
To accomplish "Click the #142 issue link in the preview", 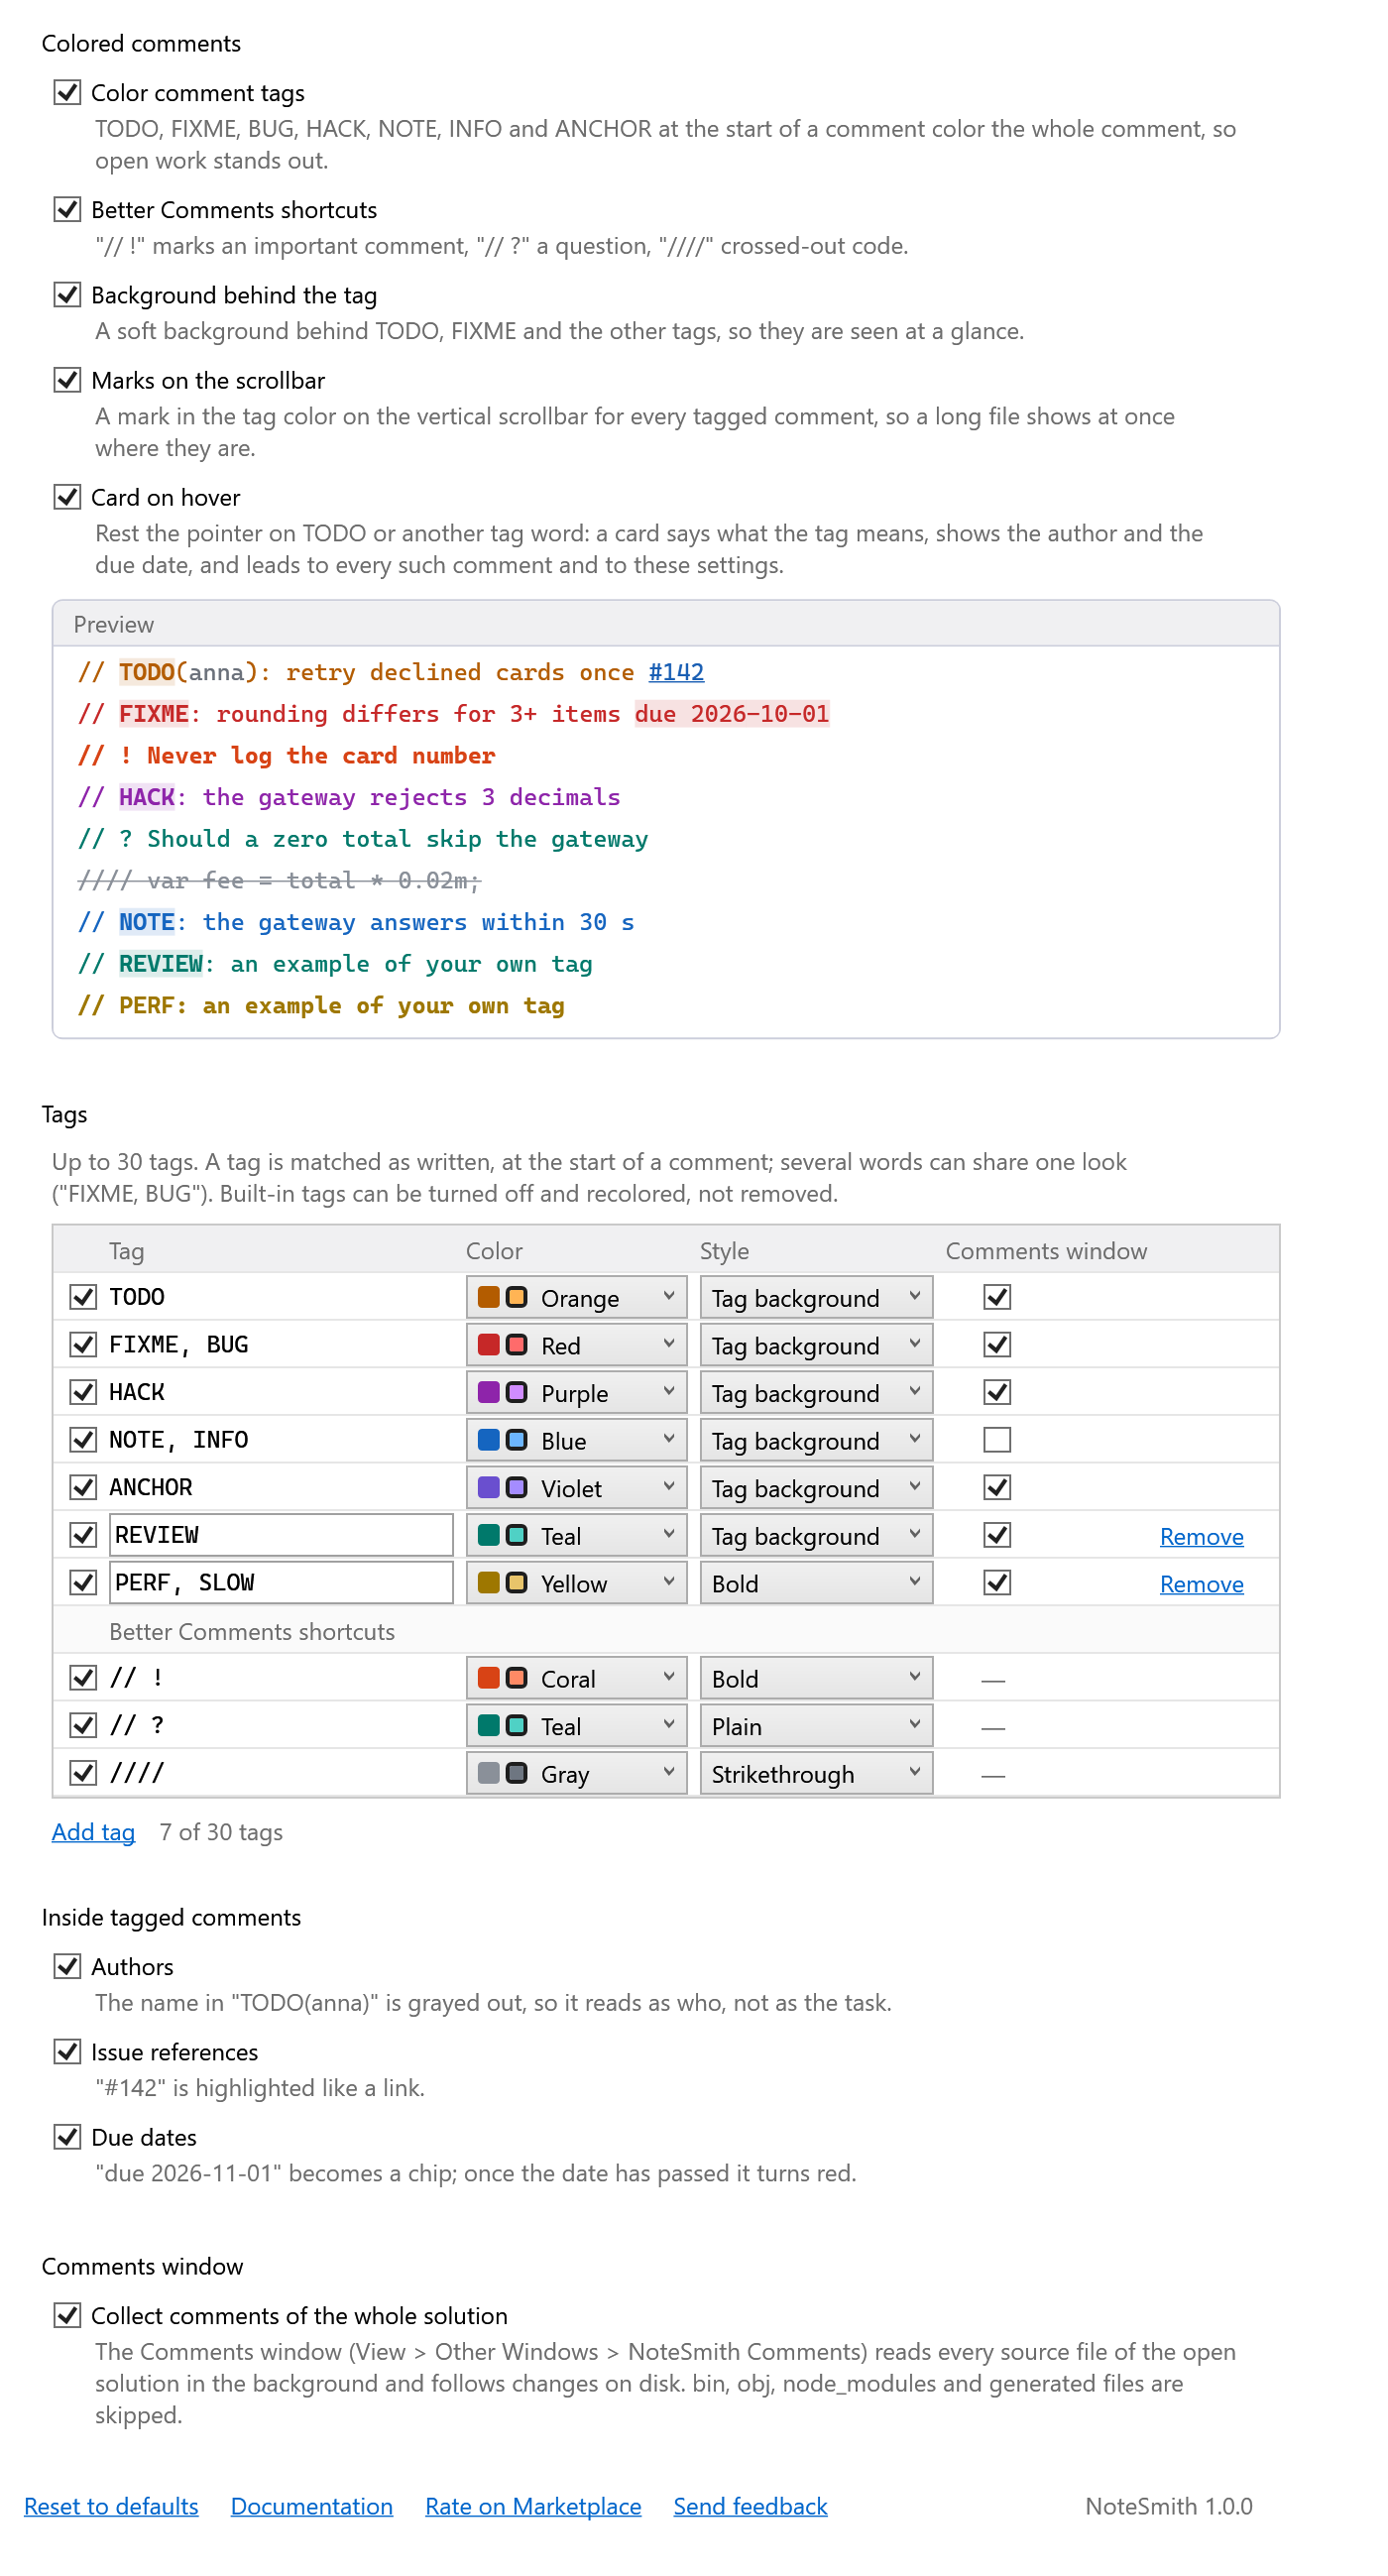I will click(676, 672).
